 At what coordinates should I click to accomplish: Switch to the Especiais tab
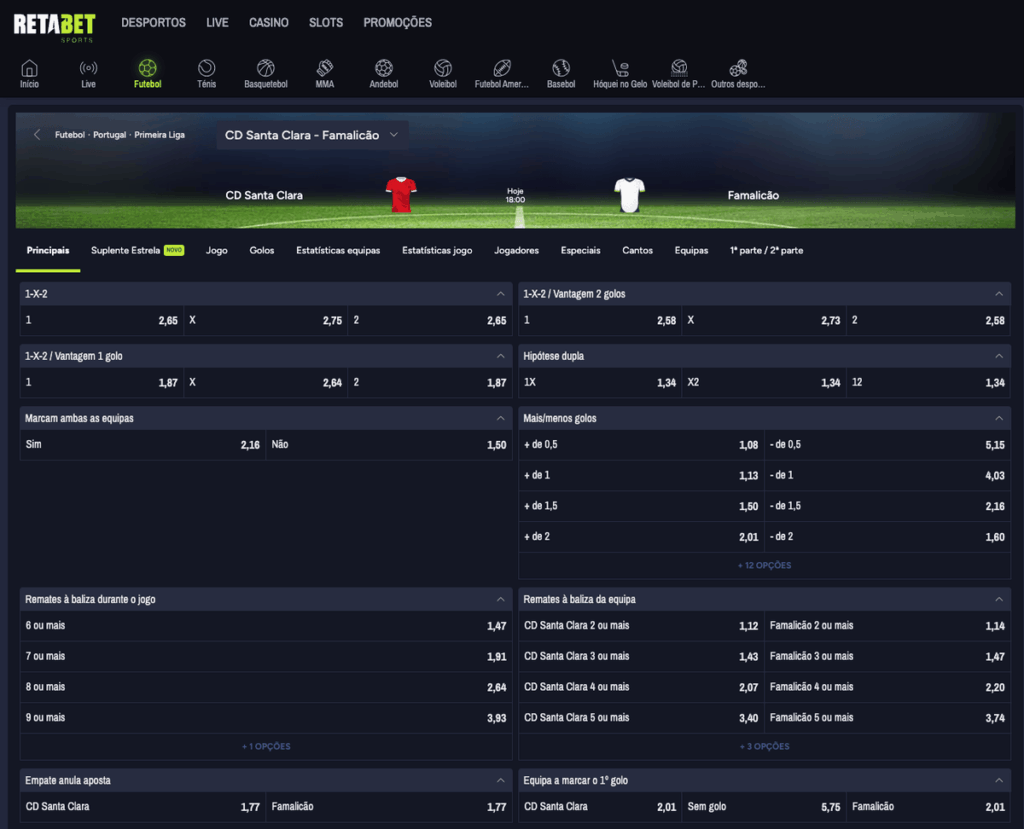[581, 250]
